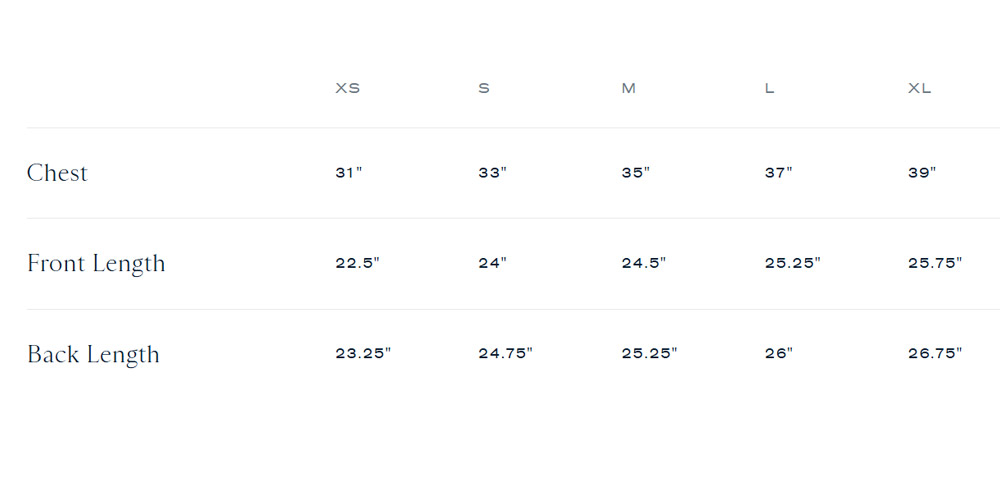Viewport: 1000px width, 500px height.
Task: Click the XS front length 22.5"
Action: point(357,264)
